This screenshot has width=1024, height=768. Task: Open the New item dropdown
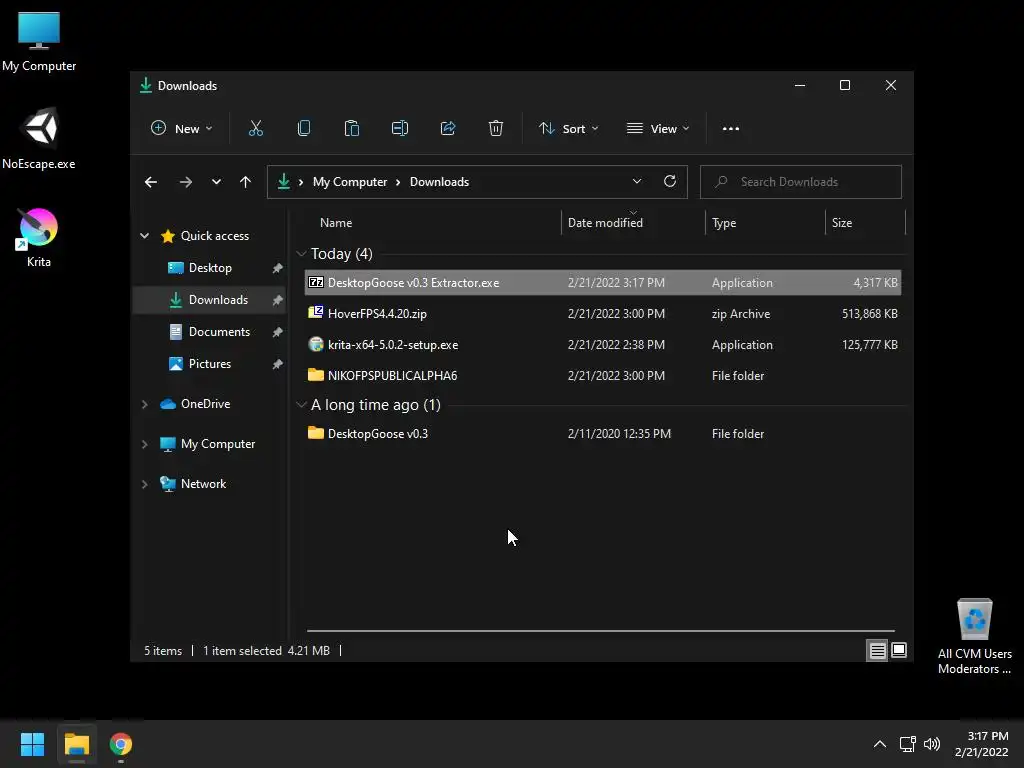(182, 129)
